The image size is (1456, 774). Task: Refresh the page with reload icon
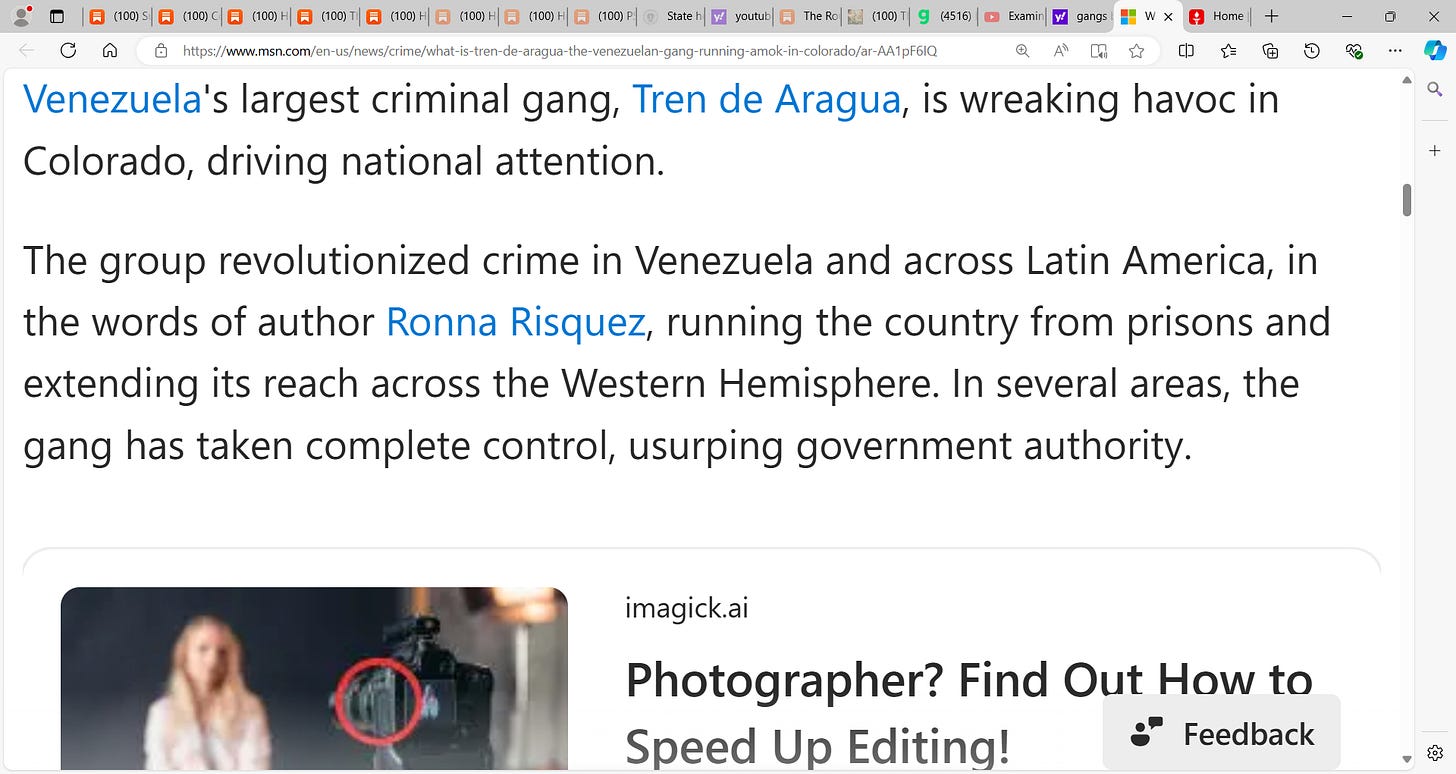click(x=68, y=51)
